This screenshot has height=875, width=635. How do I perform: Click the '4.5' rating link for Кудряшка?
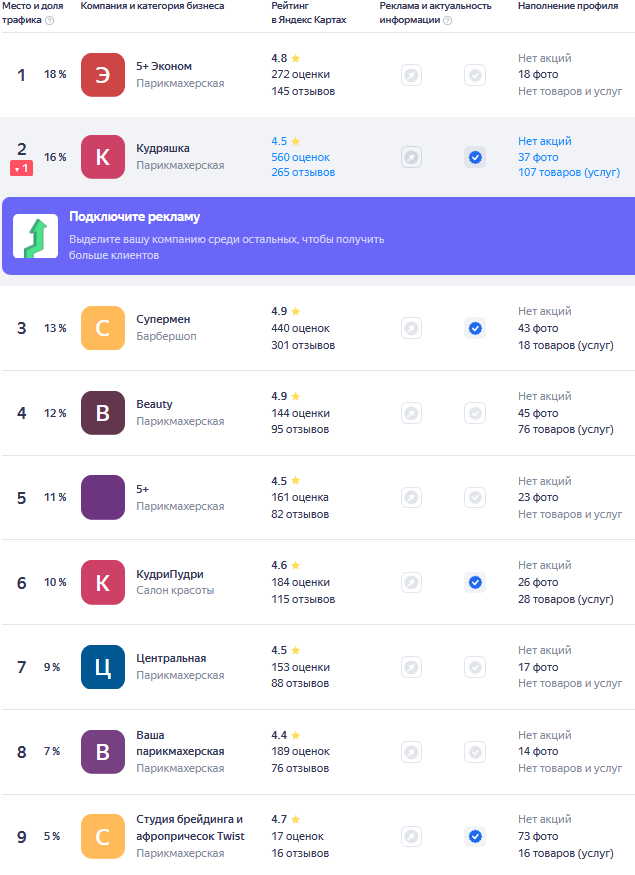coord(279,141)
